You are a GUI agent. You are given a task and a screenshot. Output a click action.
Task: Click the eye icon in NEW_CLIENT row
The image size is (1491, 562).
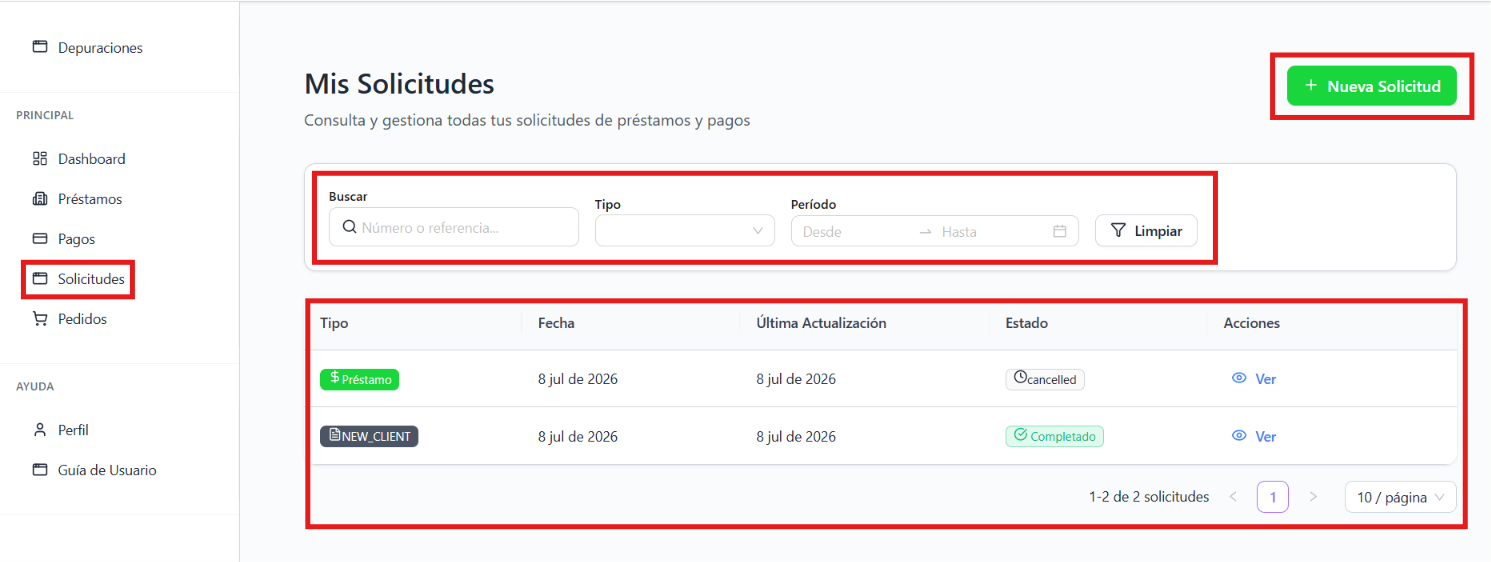[1239, 436]
